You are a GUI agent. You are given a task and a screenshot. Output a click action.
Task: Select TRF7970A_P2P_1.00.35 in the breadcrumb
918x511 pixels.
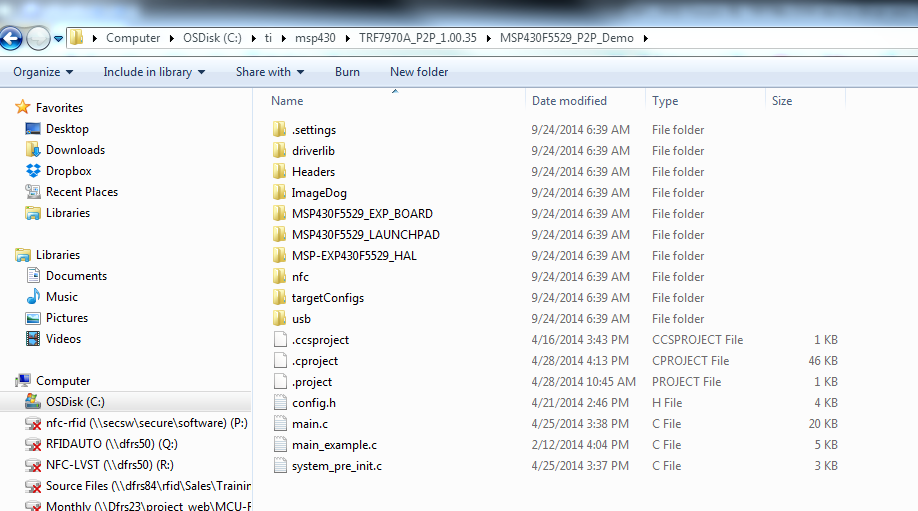pos(418,38)
